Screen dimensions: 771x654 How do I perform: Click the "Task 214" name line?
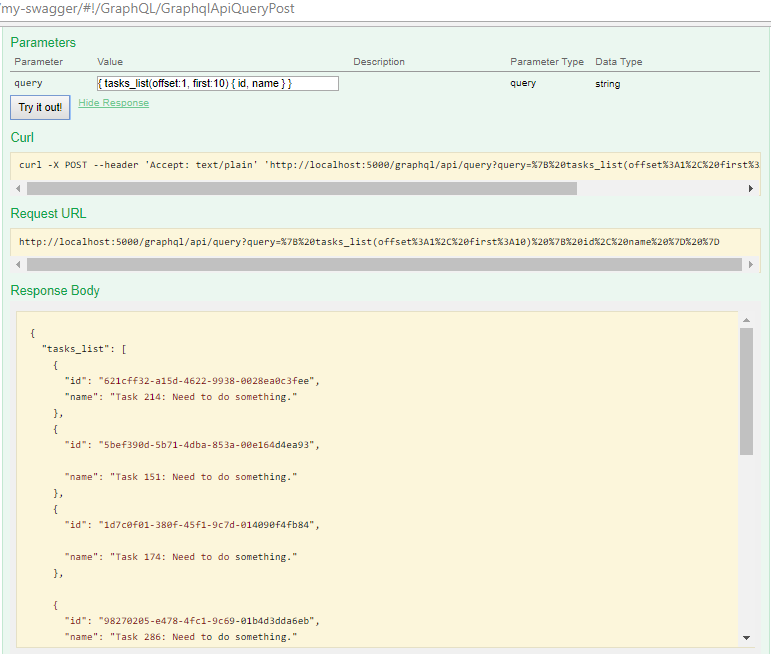tap(181, 397)
